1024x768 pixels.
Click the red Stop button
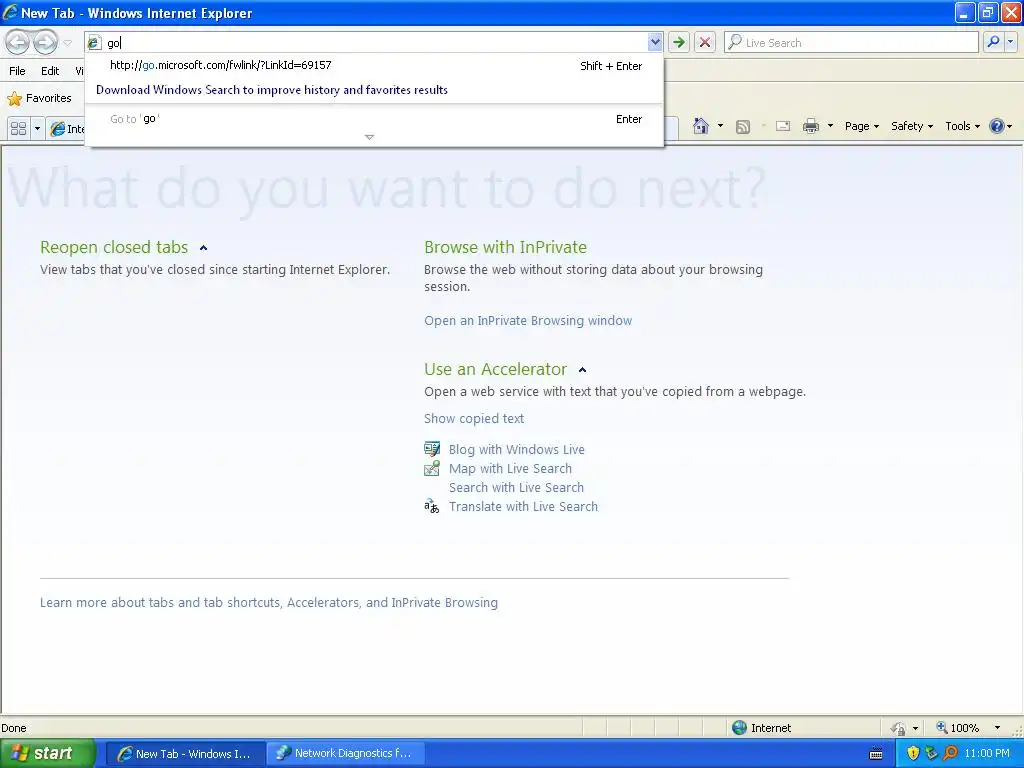[705, 42]
